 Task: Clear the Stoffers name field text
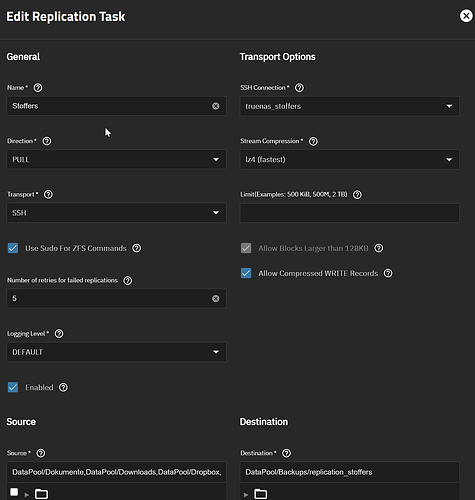(216, 106)
